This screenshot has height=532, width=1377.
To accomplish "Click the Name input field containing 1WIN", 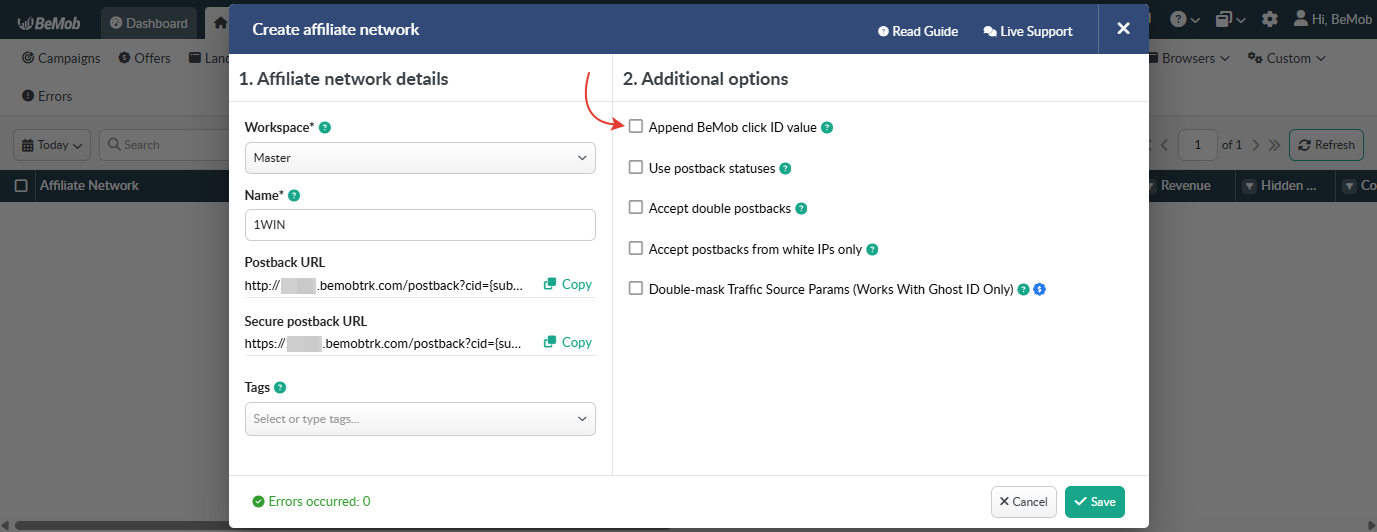I will tap(420, 225).
